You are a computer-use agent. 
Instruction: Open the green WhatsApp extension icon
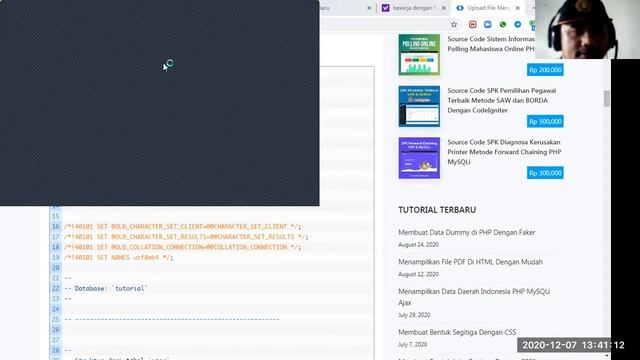503,24
